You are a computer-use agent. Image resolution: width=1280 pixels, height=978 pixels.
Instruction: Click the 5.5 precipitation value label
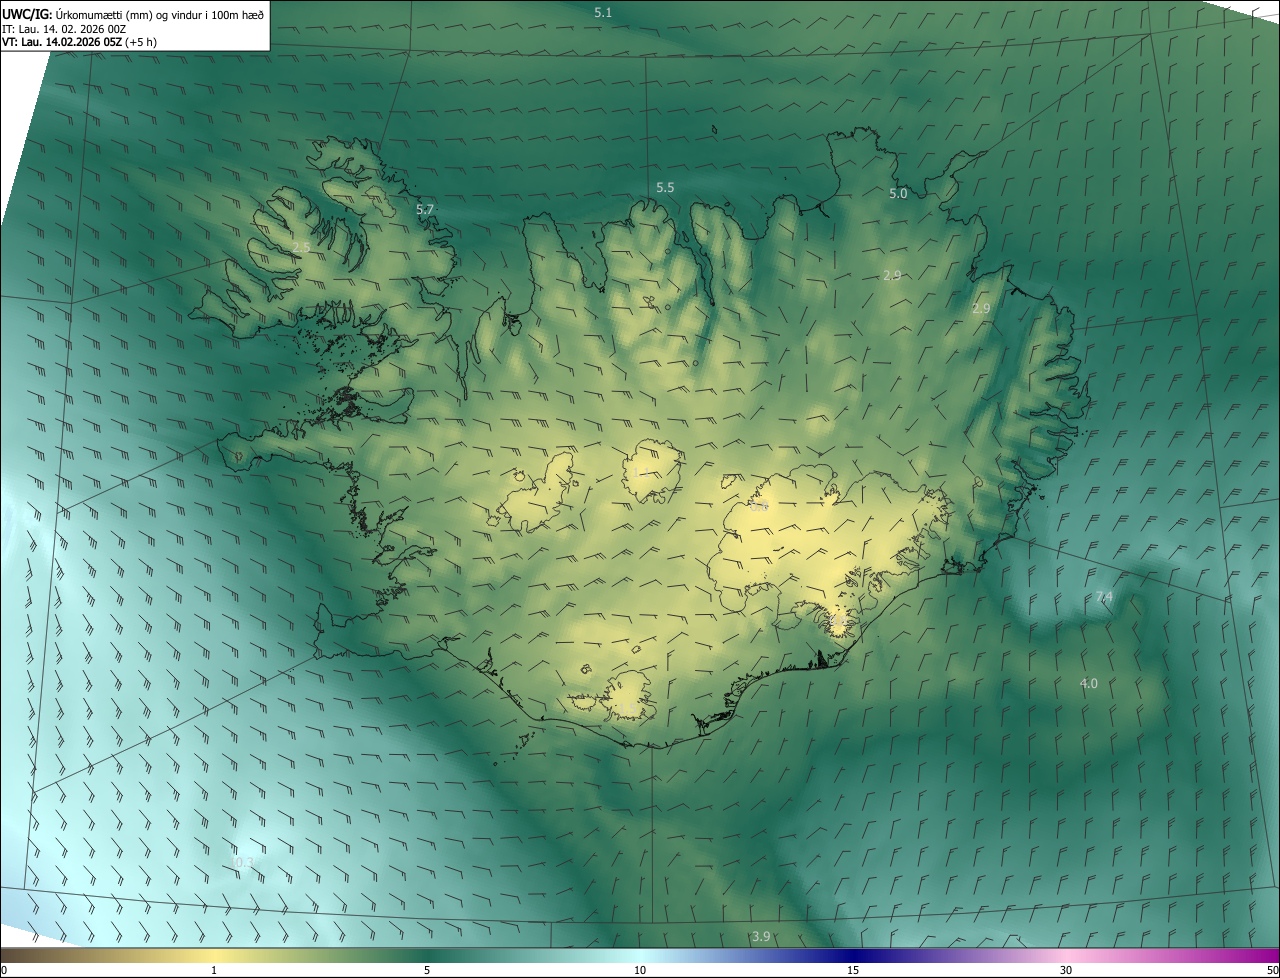tap(665, 188)
